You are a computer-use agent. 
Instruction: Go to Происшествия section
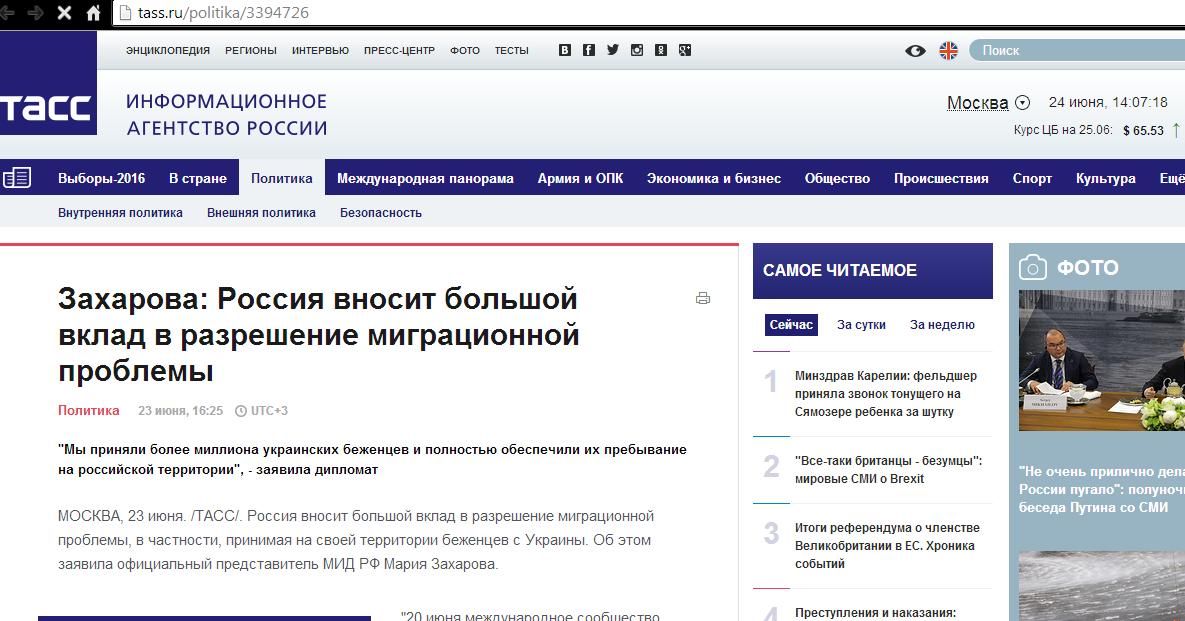pyautogui.click(x=941, y=178)
